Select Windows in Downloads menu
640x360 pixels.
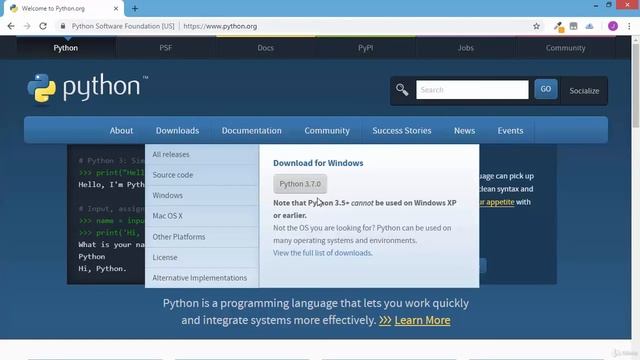click(202, 195)
